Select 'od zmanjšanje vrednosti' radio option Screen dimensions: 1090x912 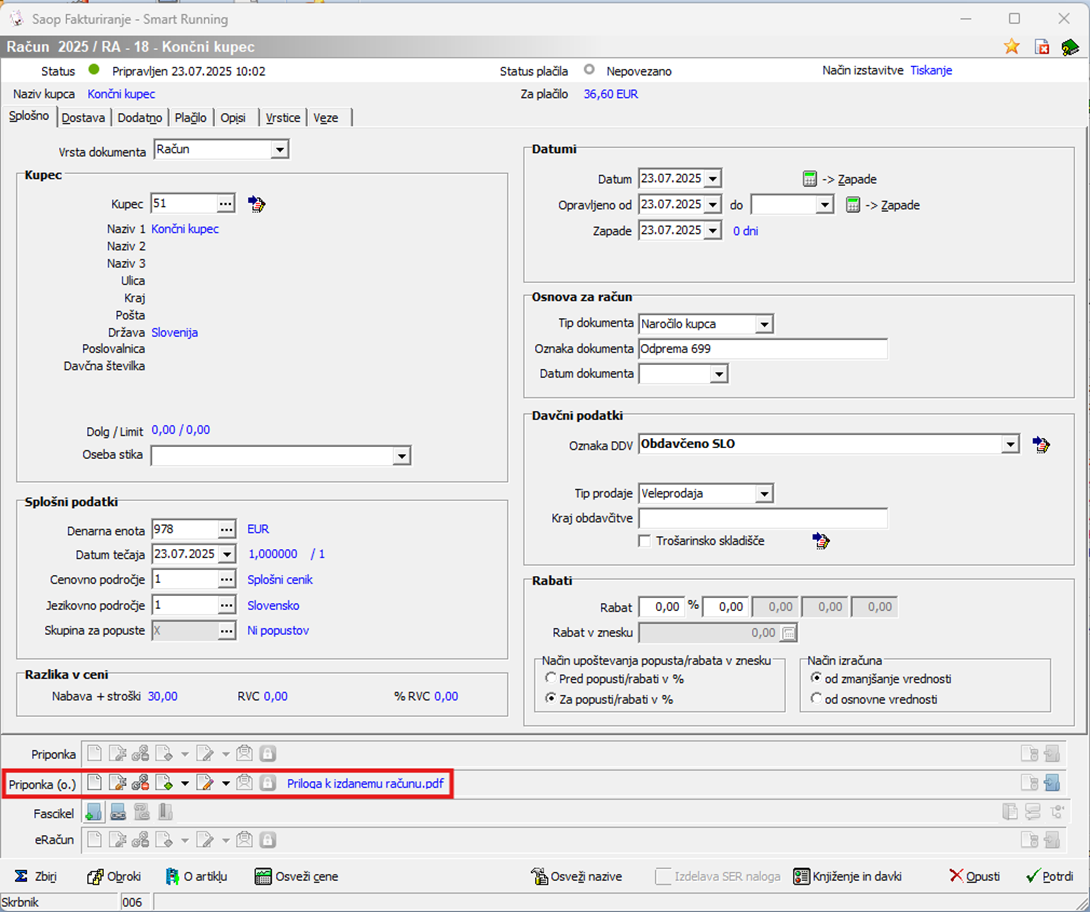[816, 678]
